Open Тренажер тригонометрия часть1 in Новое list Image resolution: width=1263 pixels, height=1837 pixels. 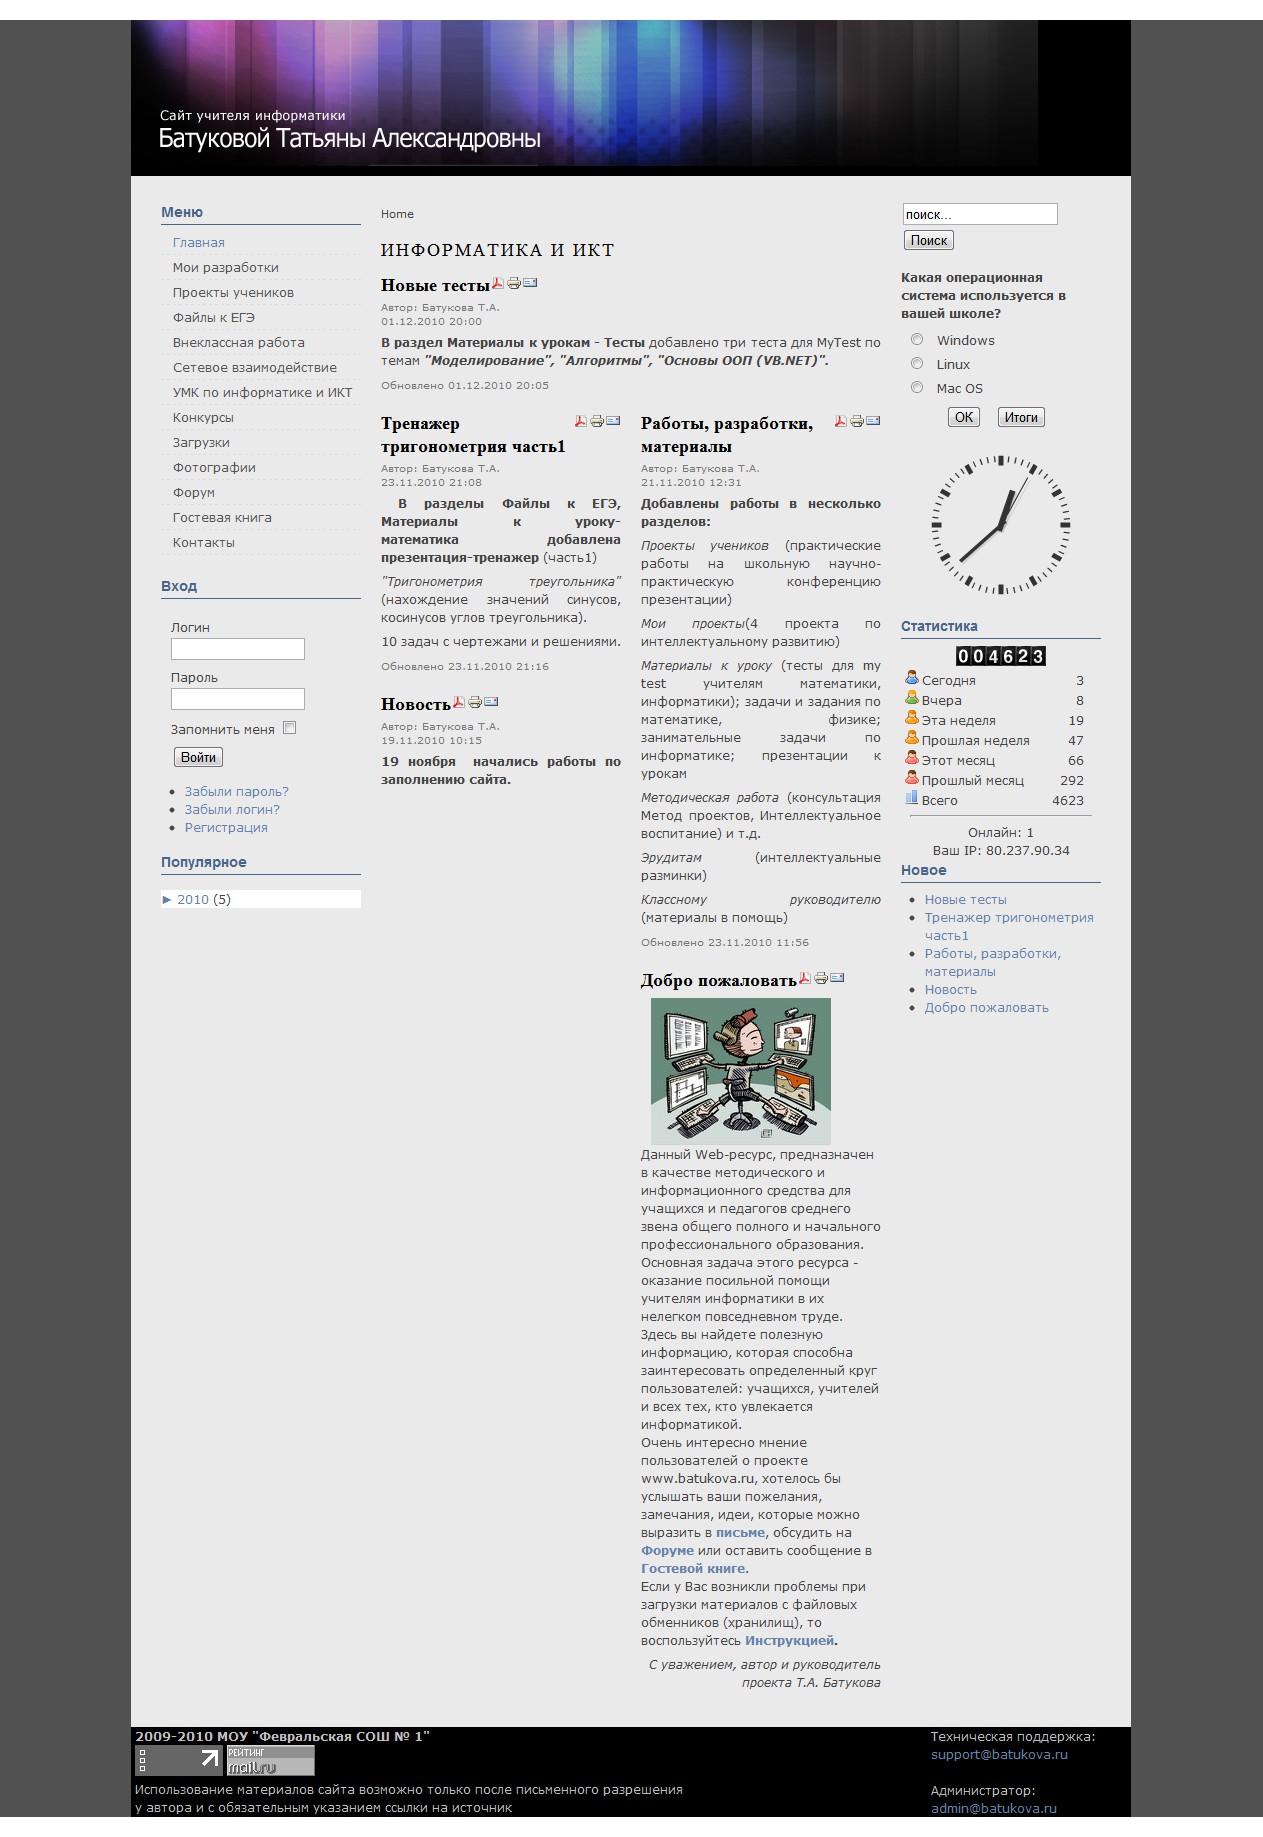(x=1009, y=927)
